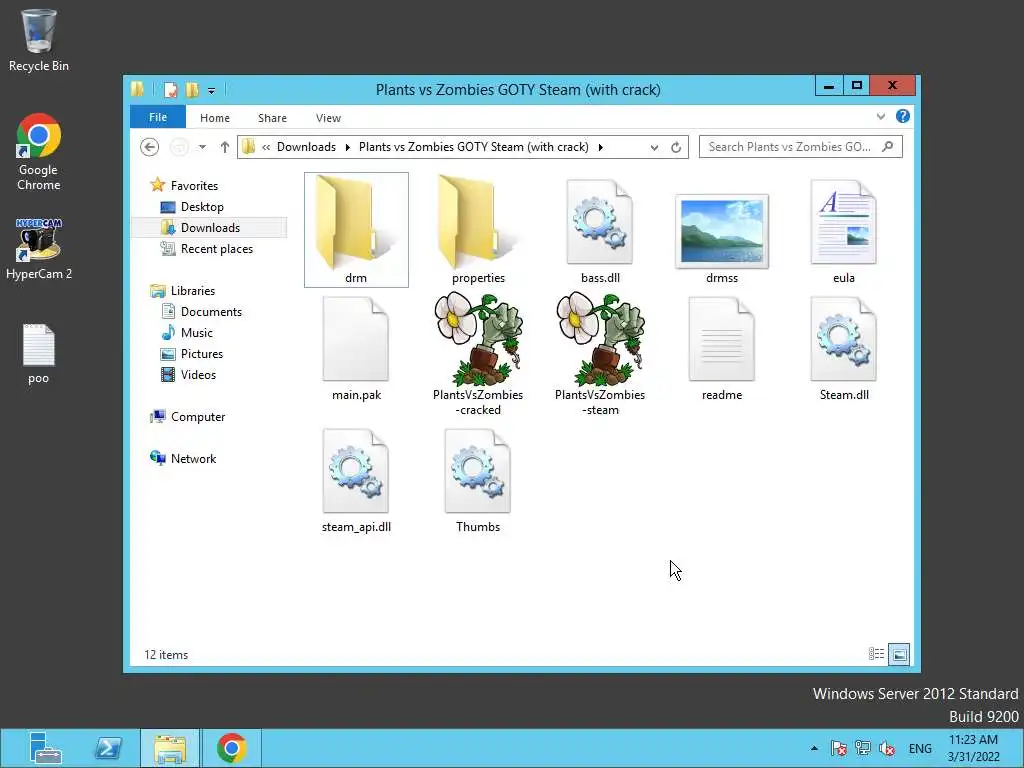This screenshot has width=1024, height=768.
Task: Open the taskbar clock and date
Action: tap(974, 748)
